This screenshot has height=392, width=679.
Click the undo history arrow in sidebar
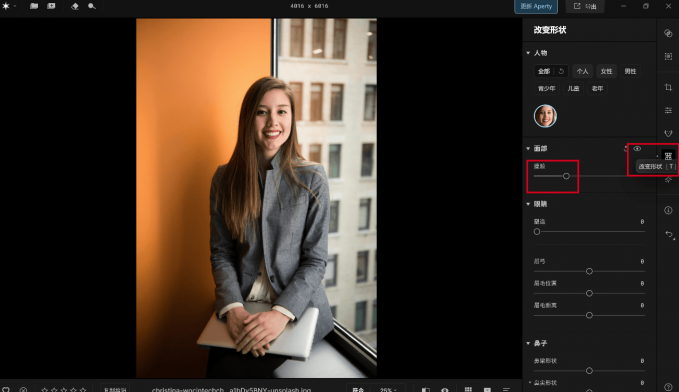tap(669, 234)
